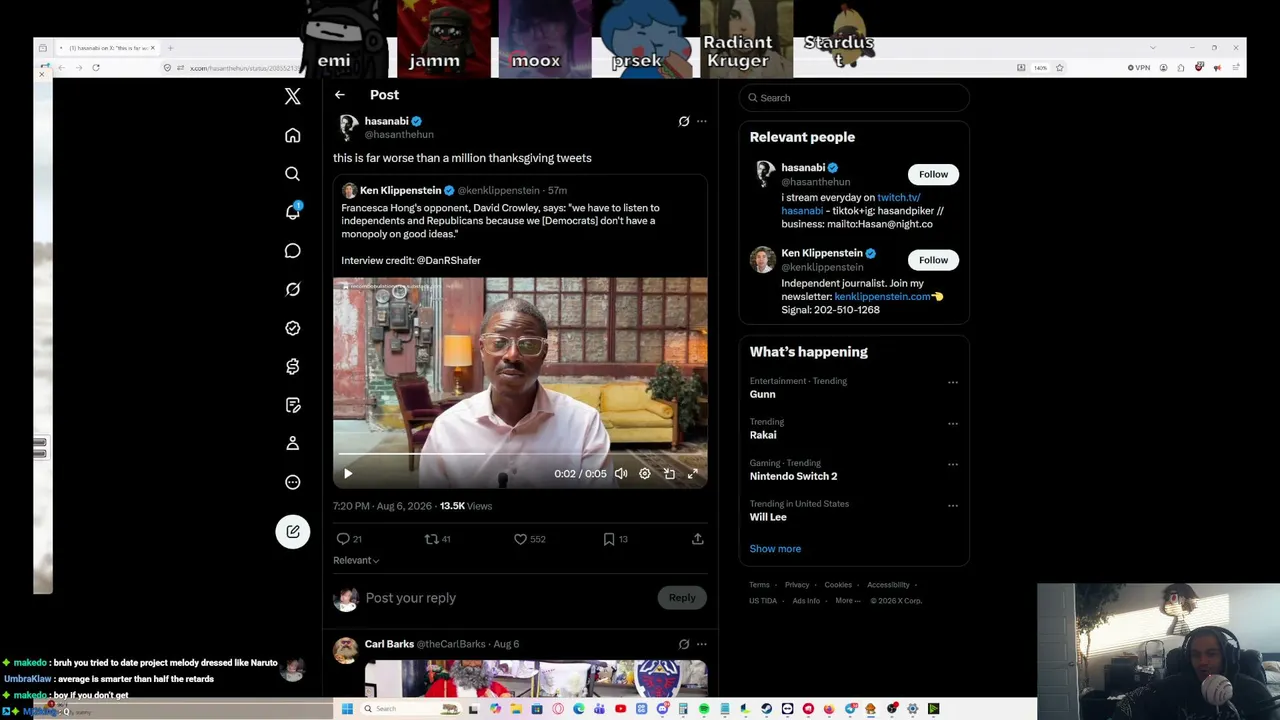Open the dollar-sign monetization icon in sidebar
Image resolution: width=1280 pixels, height=720 pixels.
pyautogui.click(x=292, y=367)
